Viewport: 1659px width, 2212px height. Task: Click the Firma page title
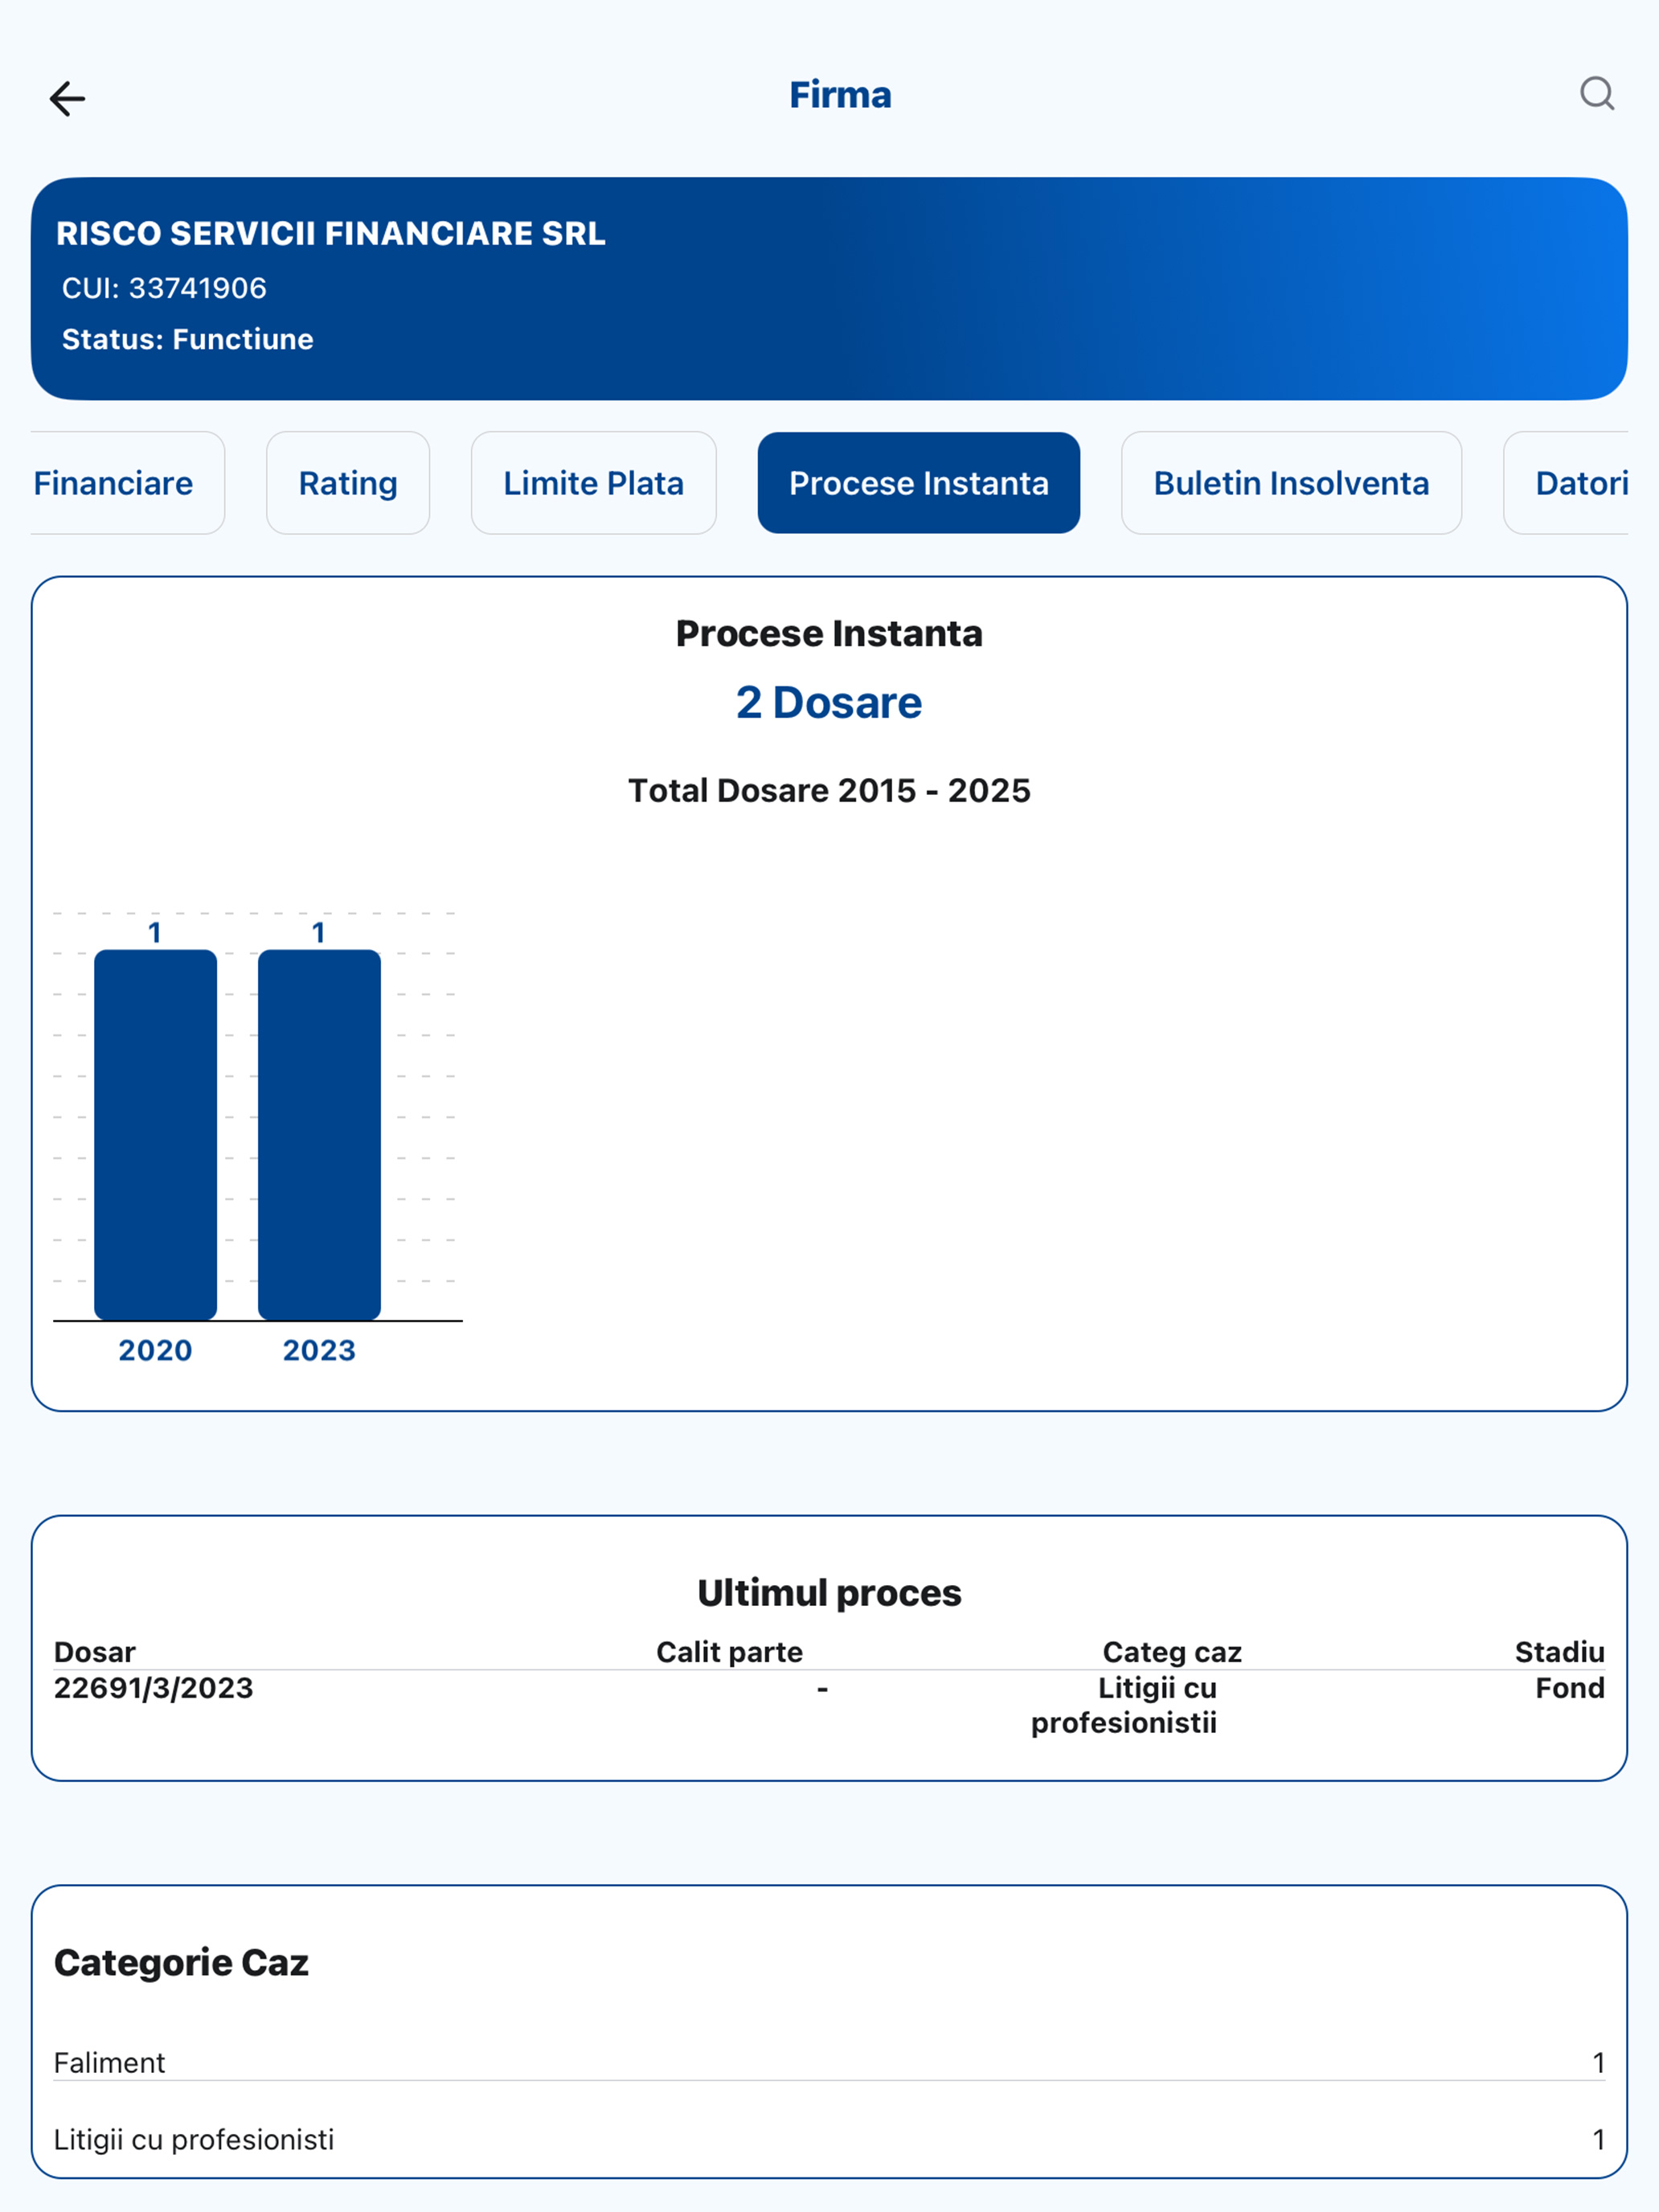tap(839, 95)
